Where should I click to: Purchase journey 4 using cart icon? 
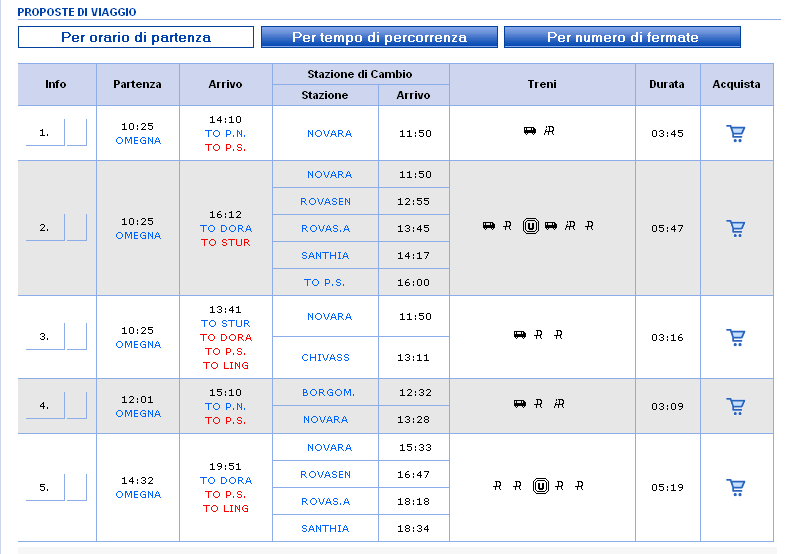click(736, 405)
